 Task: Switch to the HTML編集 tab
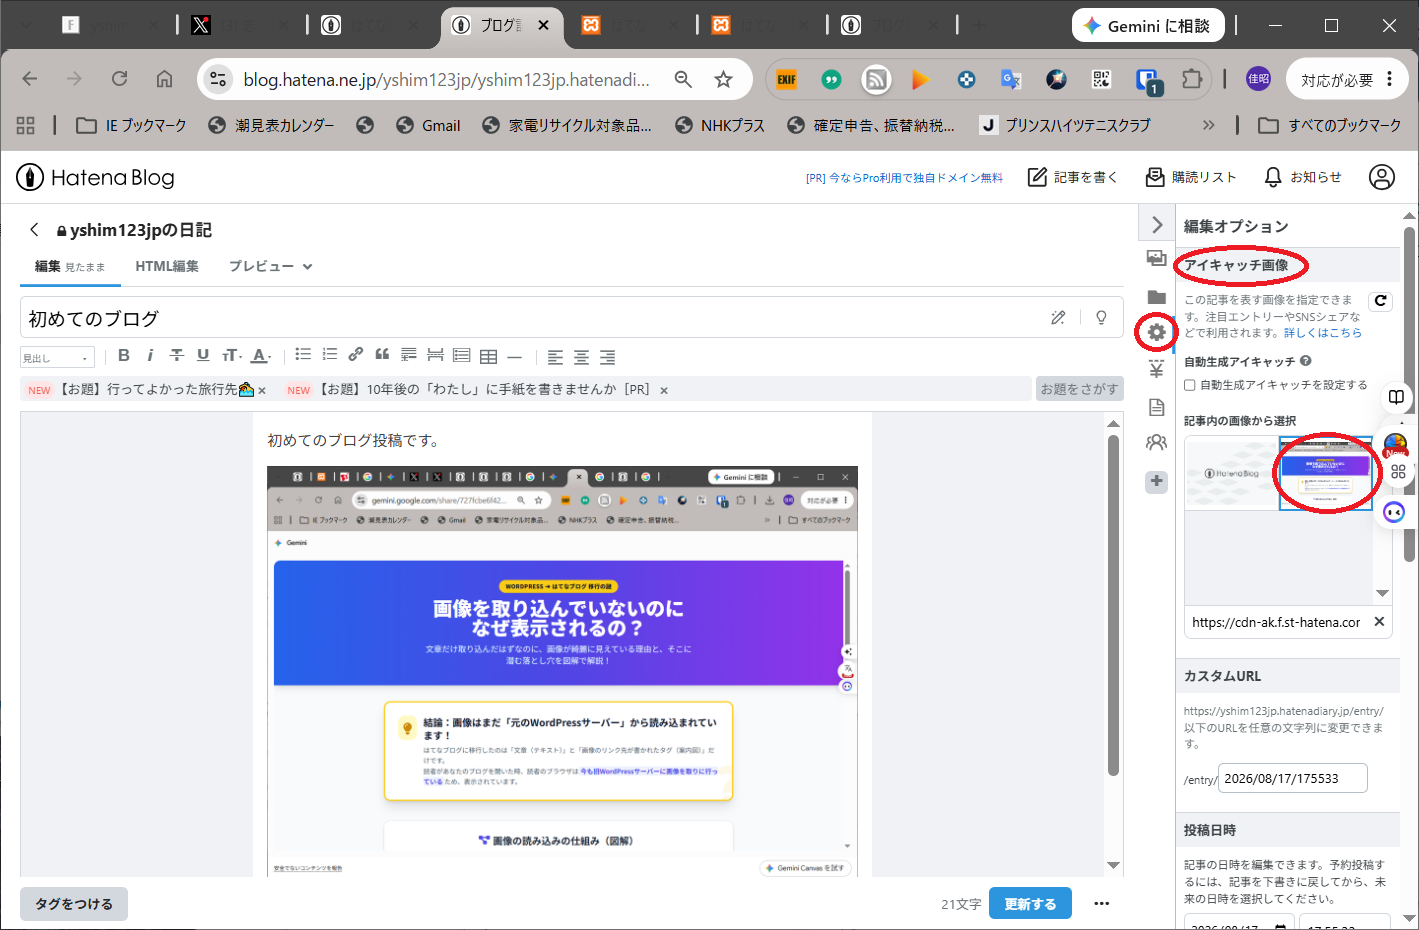pyautogui.click(x=167, y=266)
